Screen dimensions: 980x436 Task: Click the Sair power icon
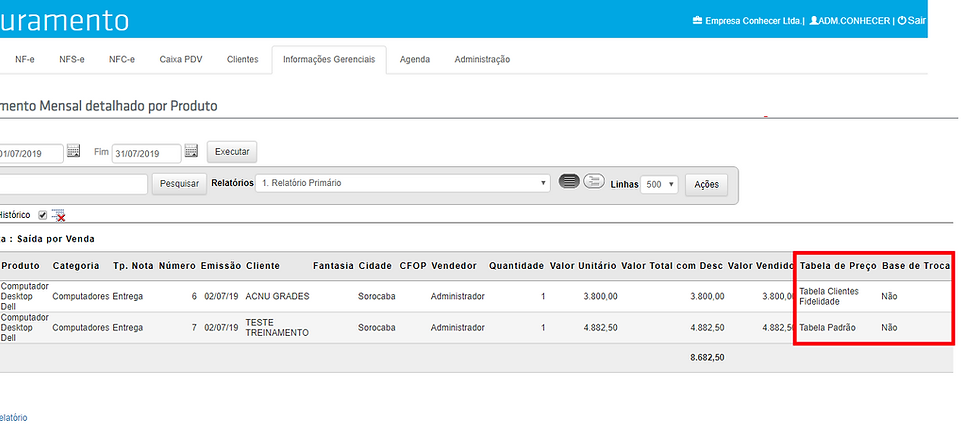point(902,21)
